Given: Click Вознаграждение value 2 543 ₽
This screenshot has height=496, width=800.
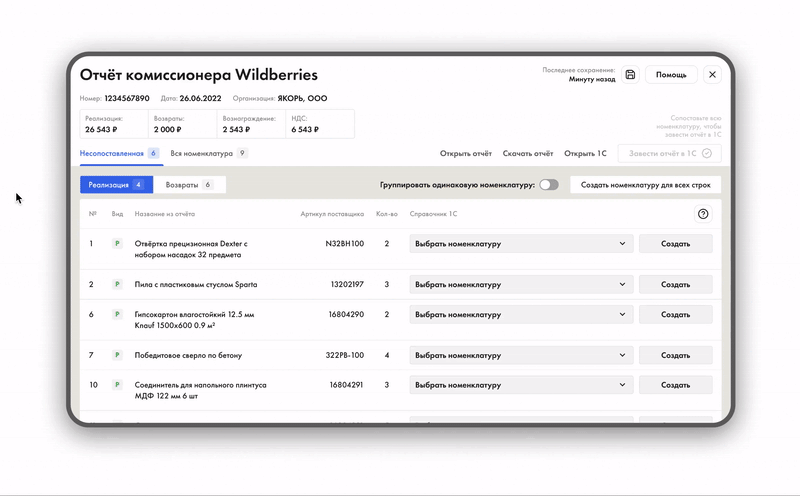Looking at the screenshot, I should coord(236,130).
